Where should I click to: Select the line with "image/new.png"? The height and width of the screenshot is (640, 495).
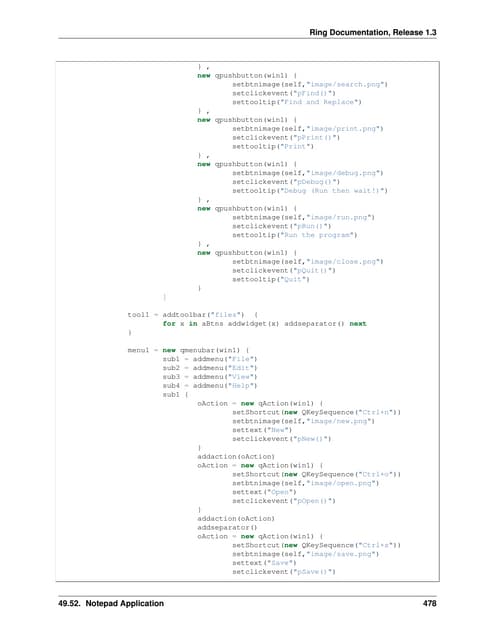click(303, 421)
